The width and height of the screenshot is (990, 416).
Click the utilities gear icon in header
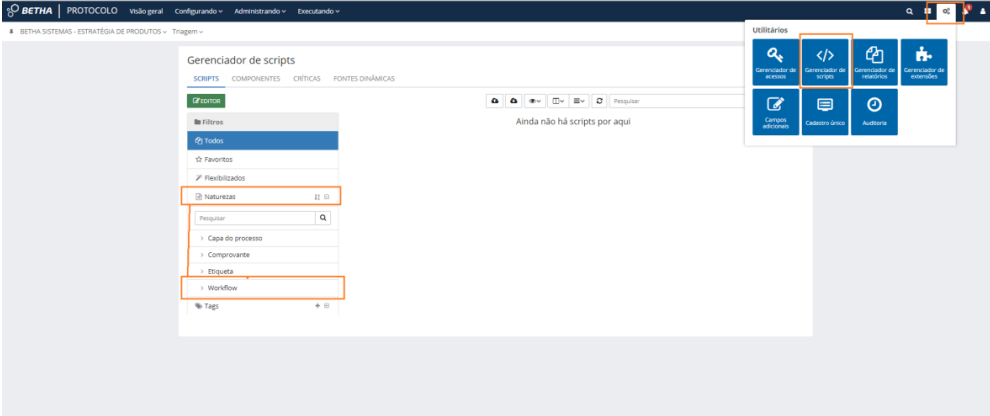pos(946,11)
